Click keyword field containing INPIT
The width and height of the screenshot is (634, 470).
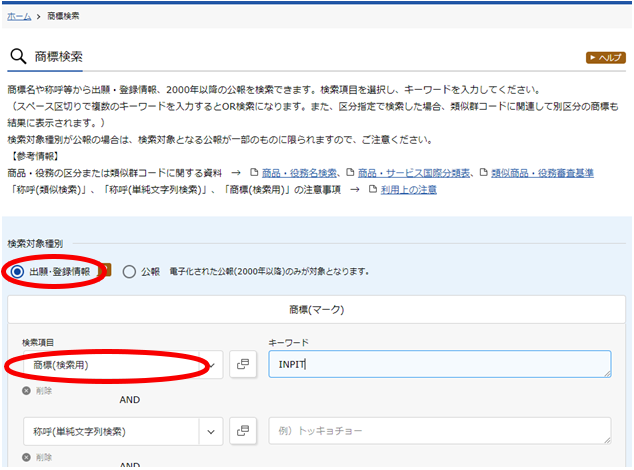440,364
